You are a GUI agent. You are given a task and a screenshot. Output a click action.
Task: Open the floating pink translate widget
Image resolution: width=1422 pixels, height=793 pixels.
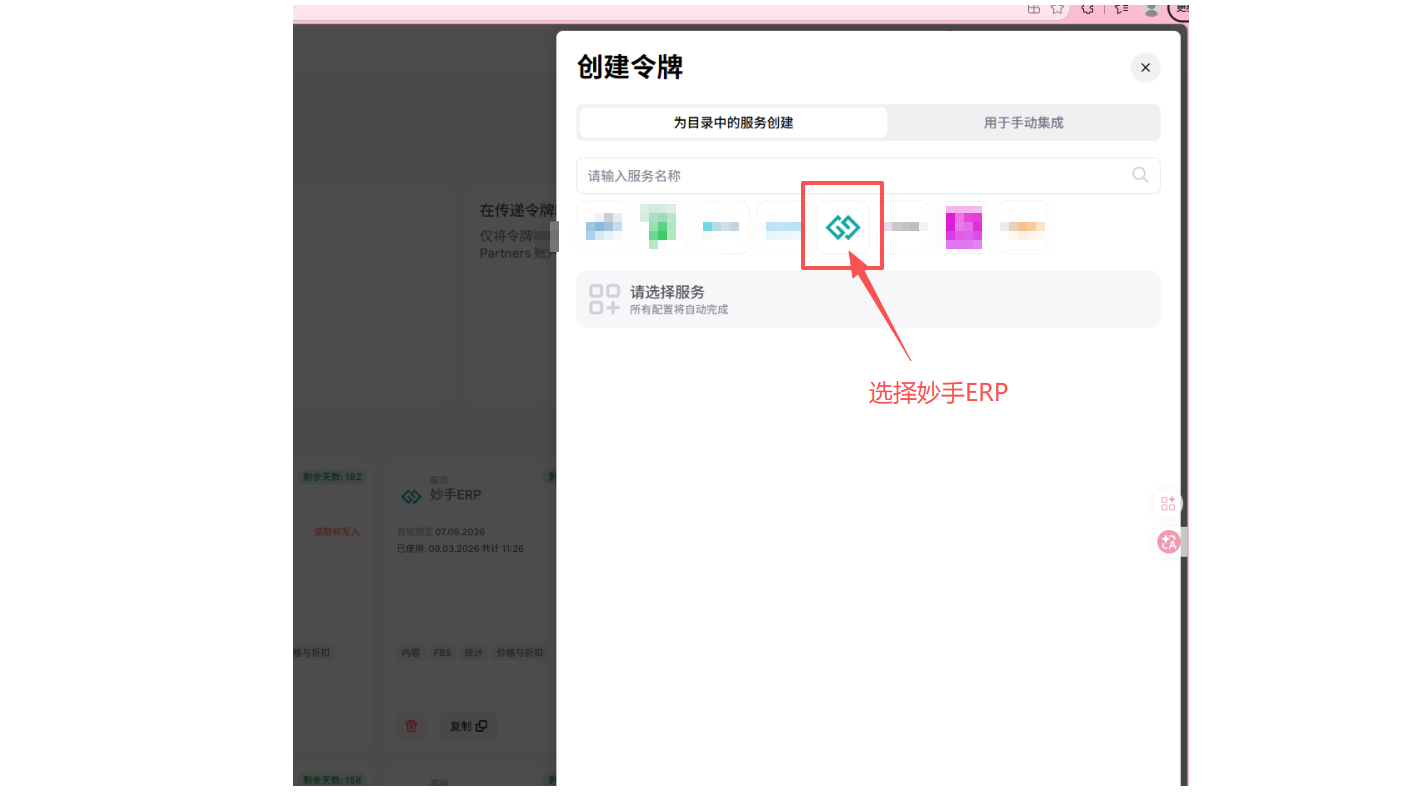(1168, 542)
